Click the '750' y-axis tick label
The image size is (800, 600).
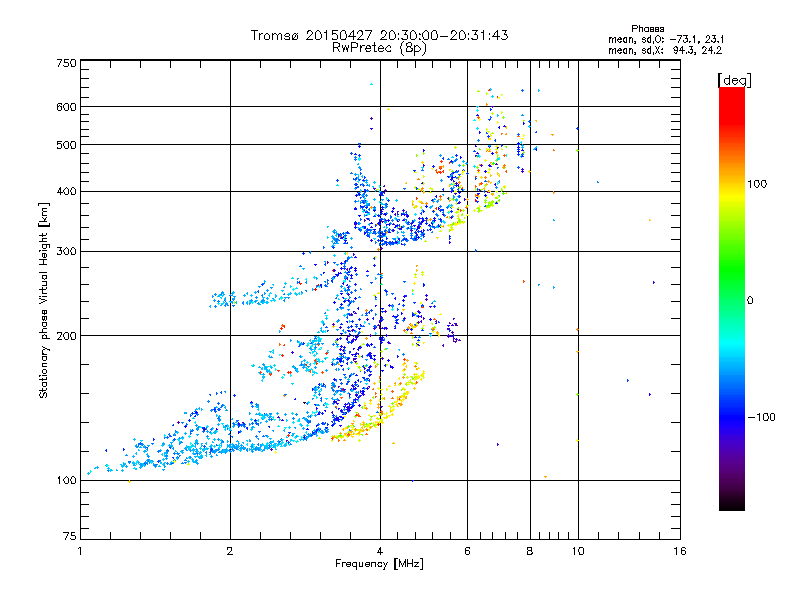(x=67, y=63)
